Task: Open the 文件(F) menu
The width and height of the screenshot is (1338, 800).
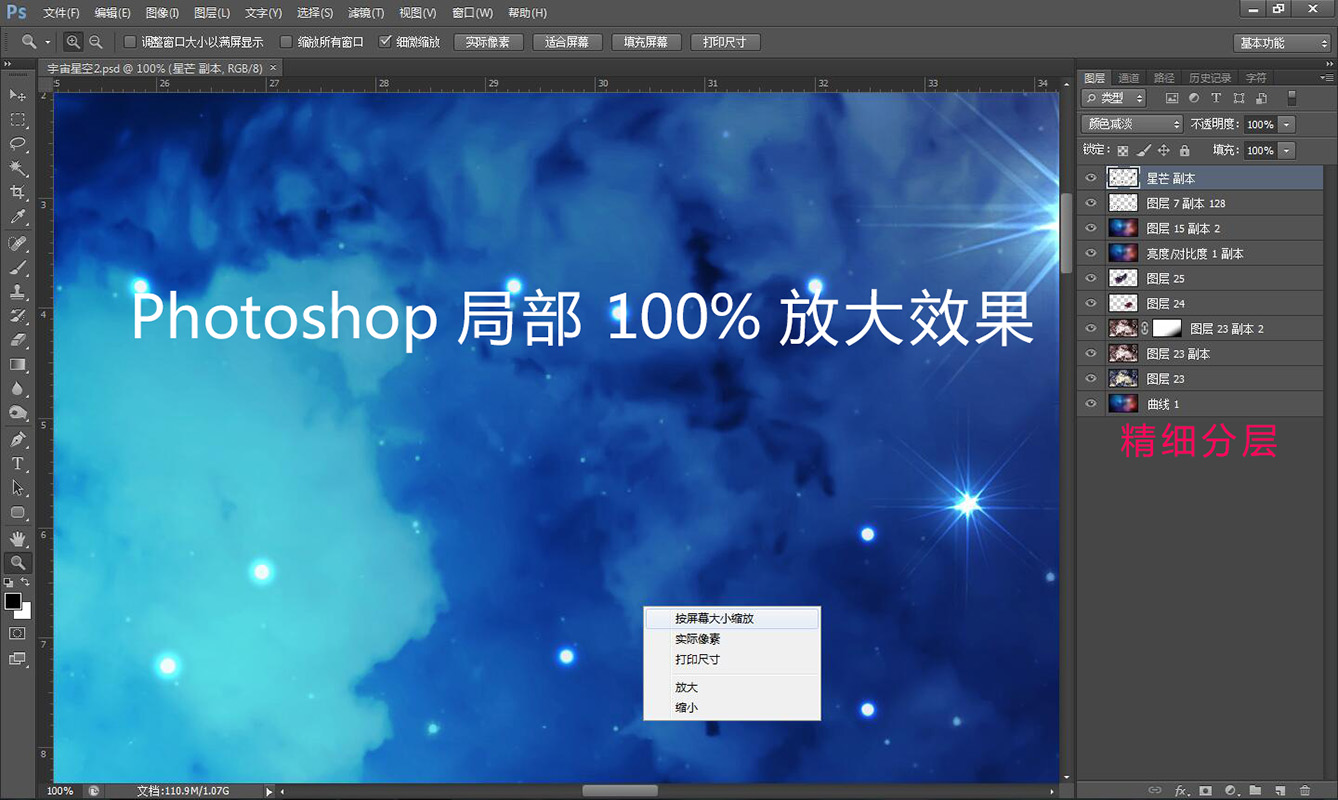Action: pos(62,13)
